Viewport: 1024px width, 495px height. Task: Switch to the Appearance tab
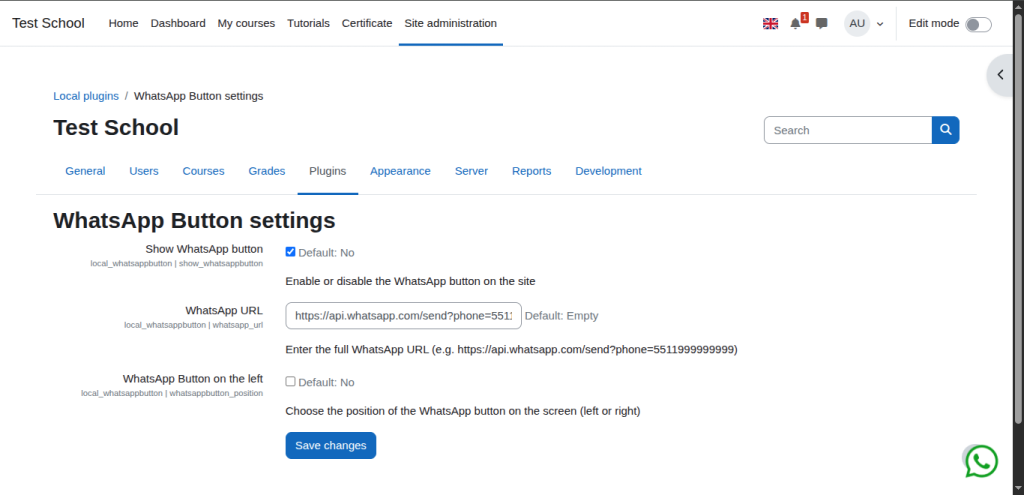coord(400,171)
